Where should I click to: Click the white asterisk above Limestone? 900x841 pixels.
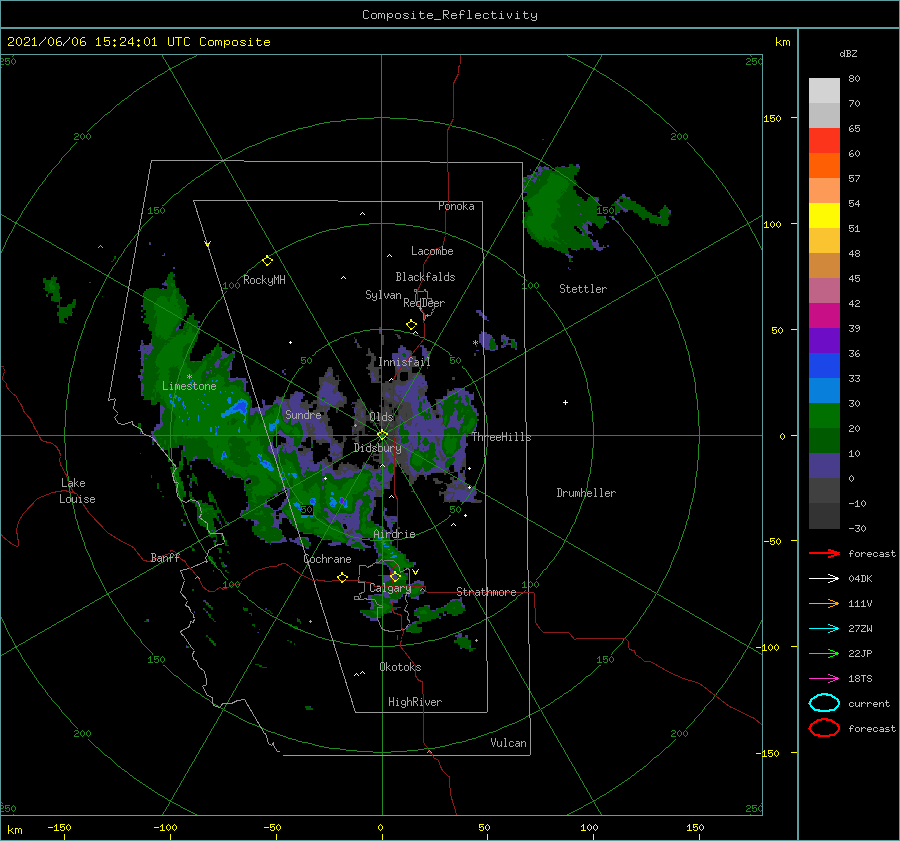pyautogui.click(x=189, y=377)
